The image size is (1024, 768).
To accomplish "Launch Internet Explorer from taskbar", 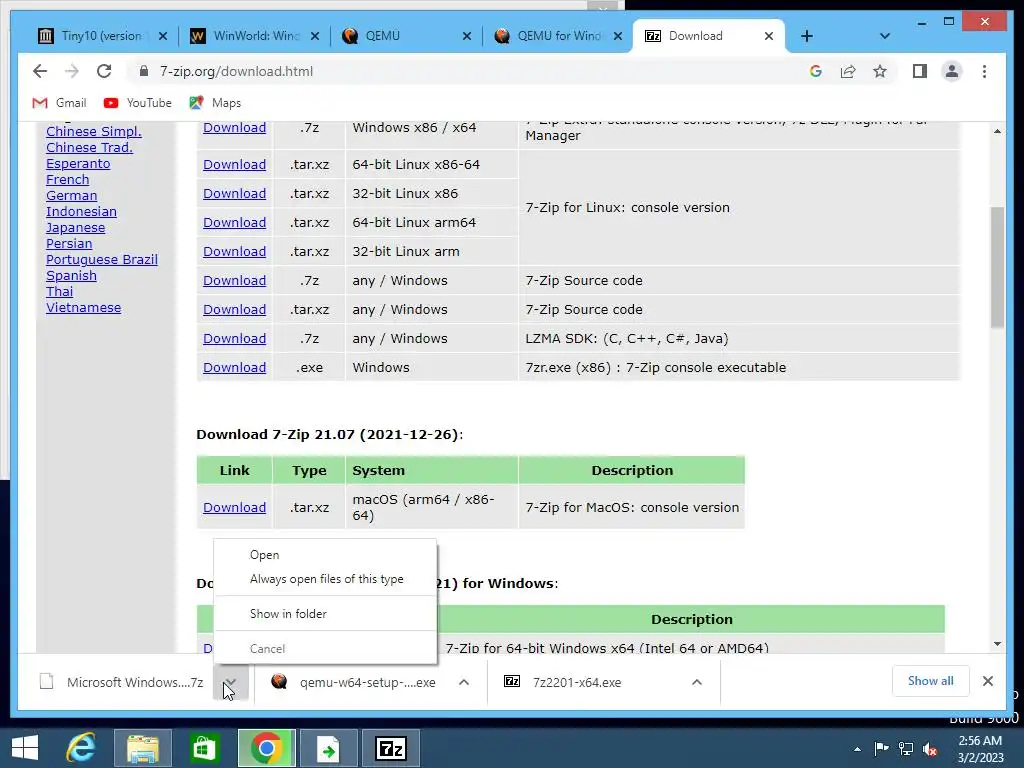I will point(81,748).
